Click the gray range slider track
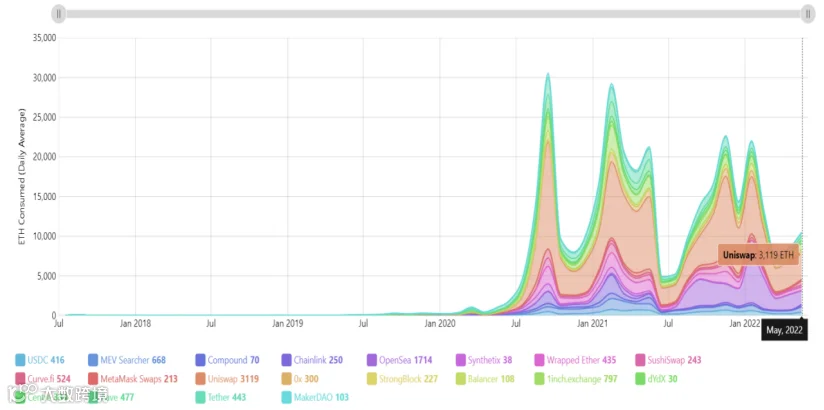Screen dimensions: 824x410 [434, 14]
